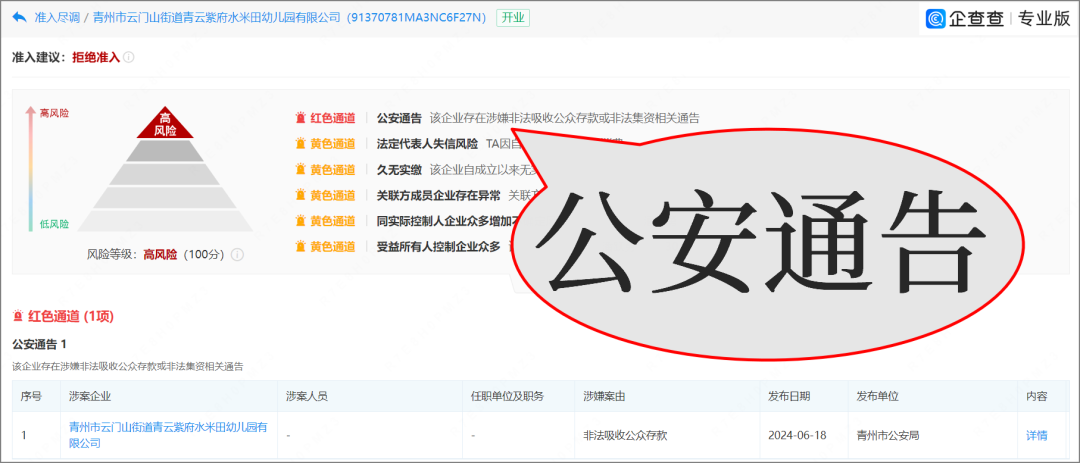Click the siren icon on 久无实缴 row

[x=300, y=169]
